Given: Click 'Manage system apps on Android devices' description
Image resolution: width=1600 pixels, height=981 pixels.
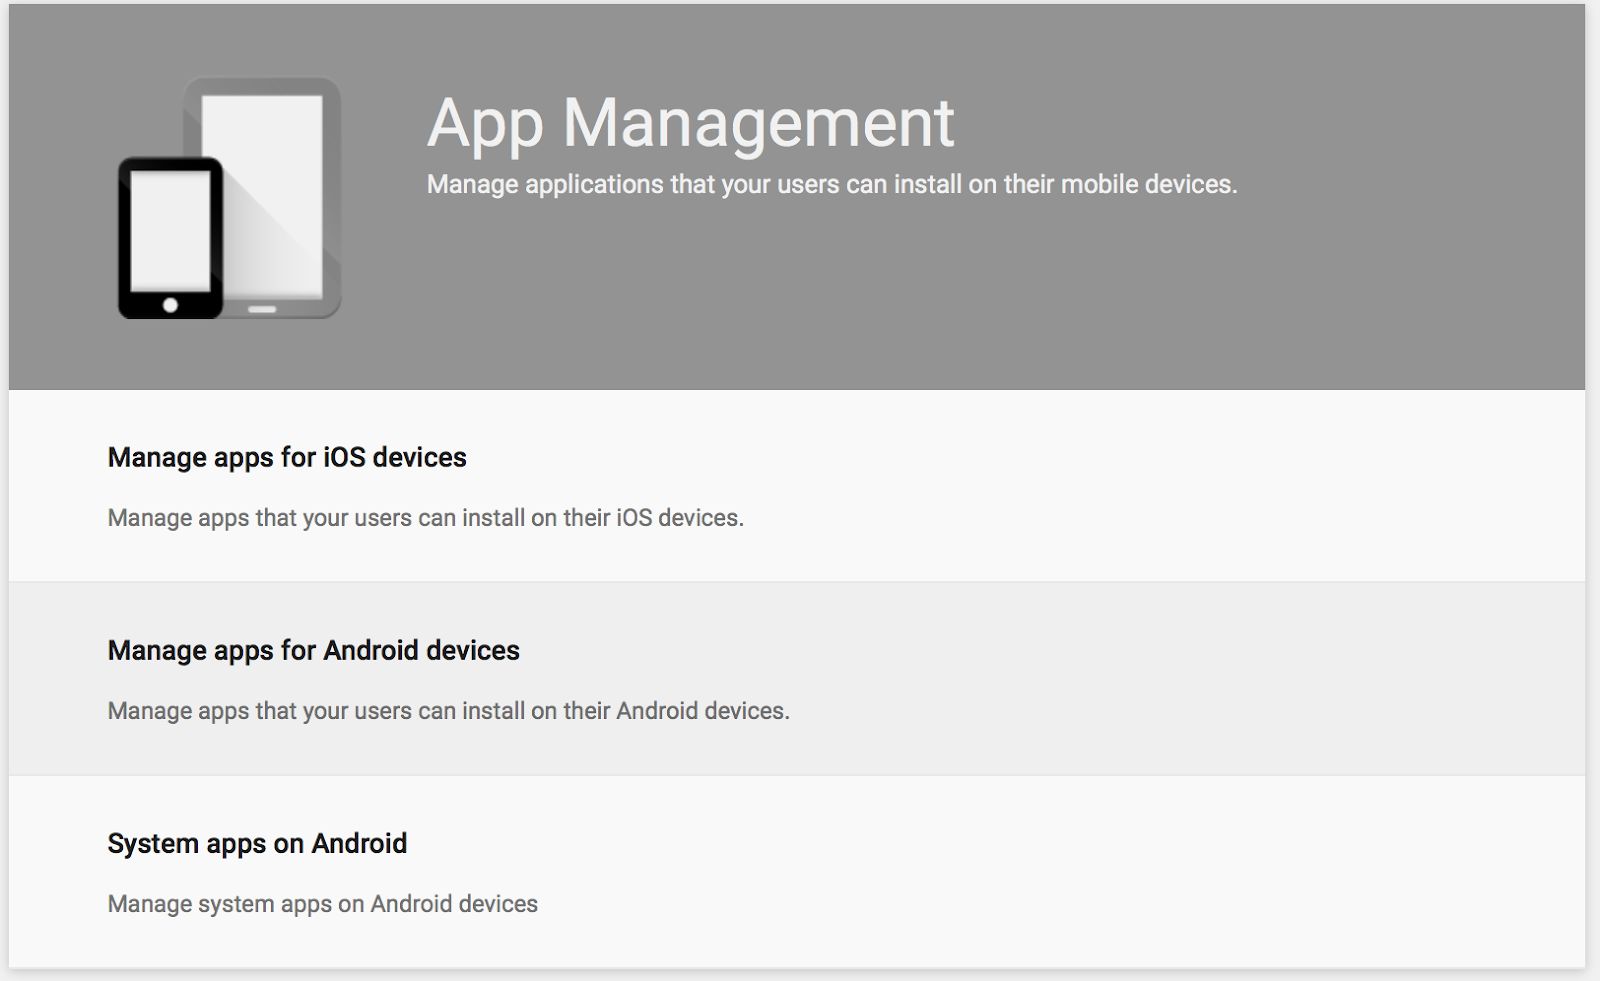Looking at the screenshot, I should 323,904.
